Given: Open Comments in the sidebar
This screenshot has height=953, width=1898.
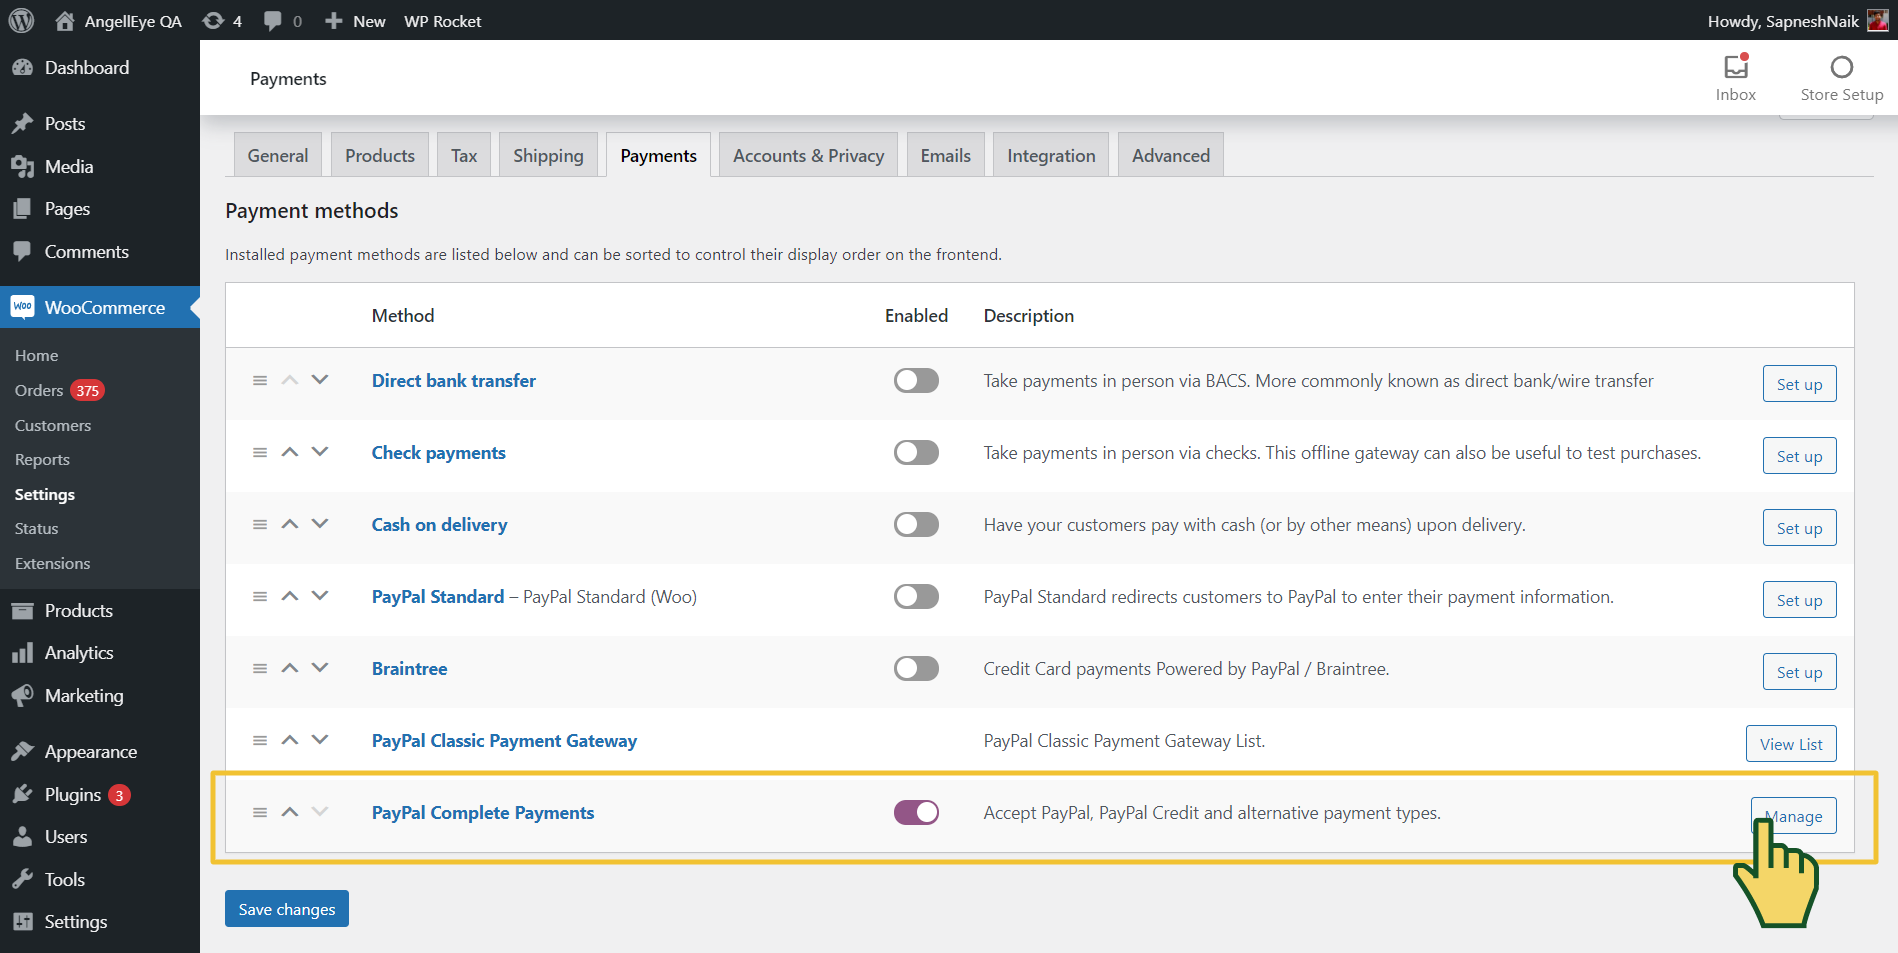Looking at the screenshot, I should pyautogui.click(x=100, y=252).
